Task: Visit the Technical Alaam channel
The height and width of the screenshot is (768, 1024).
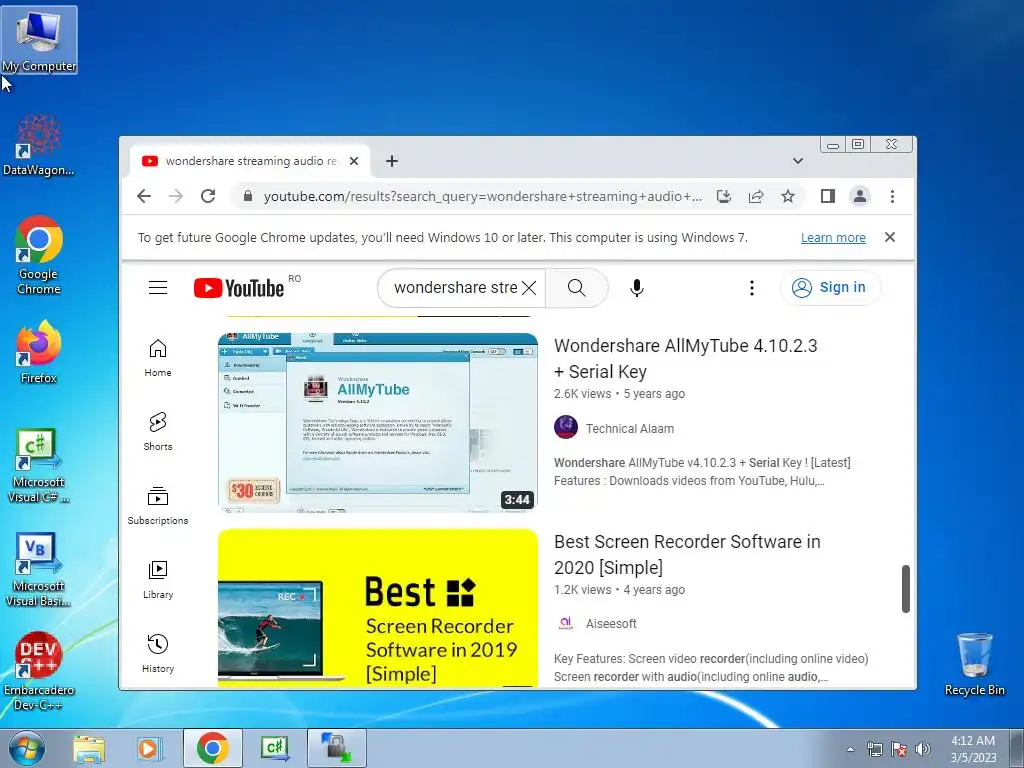Action: (630, 428)
